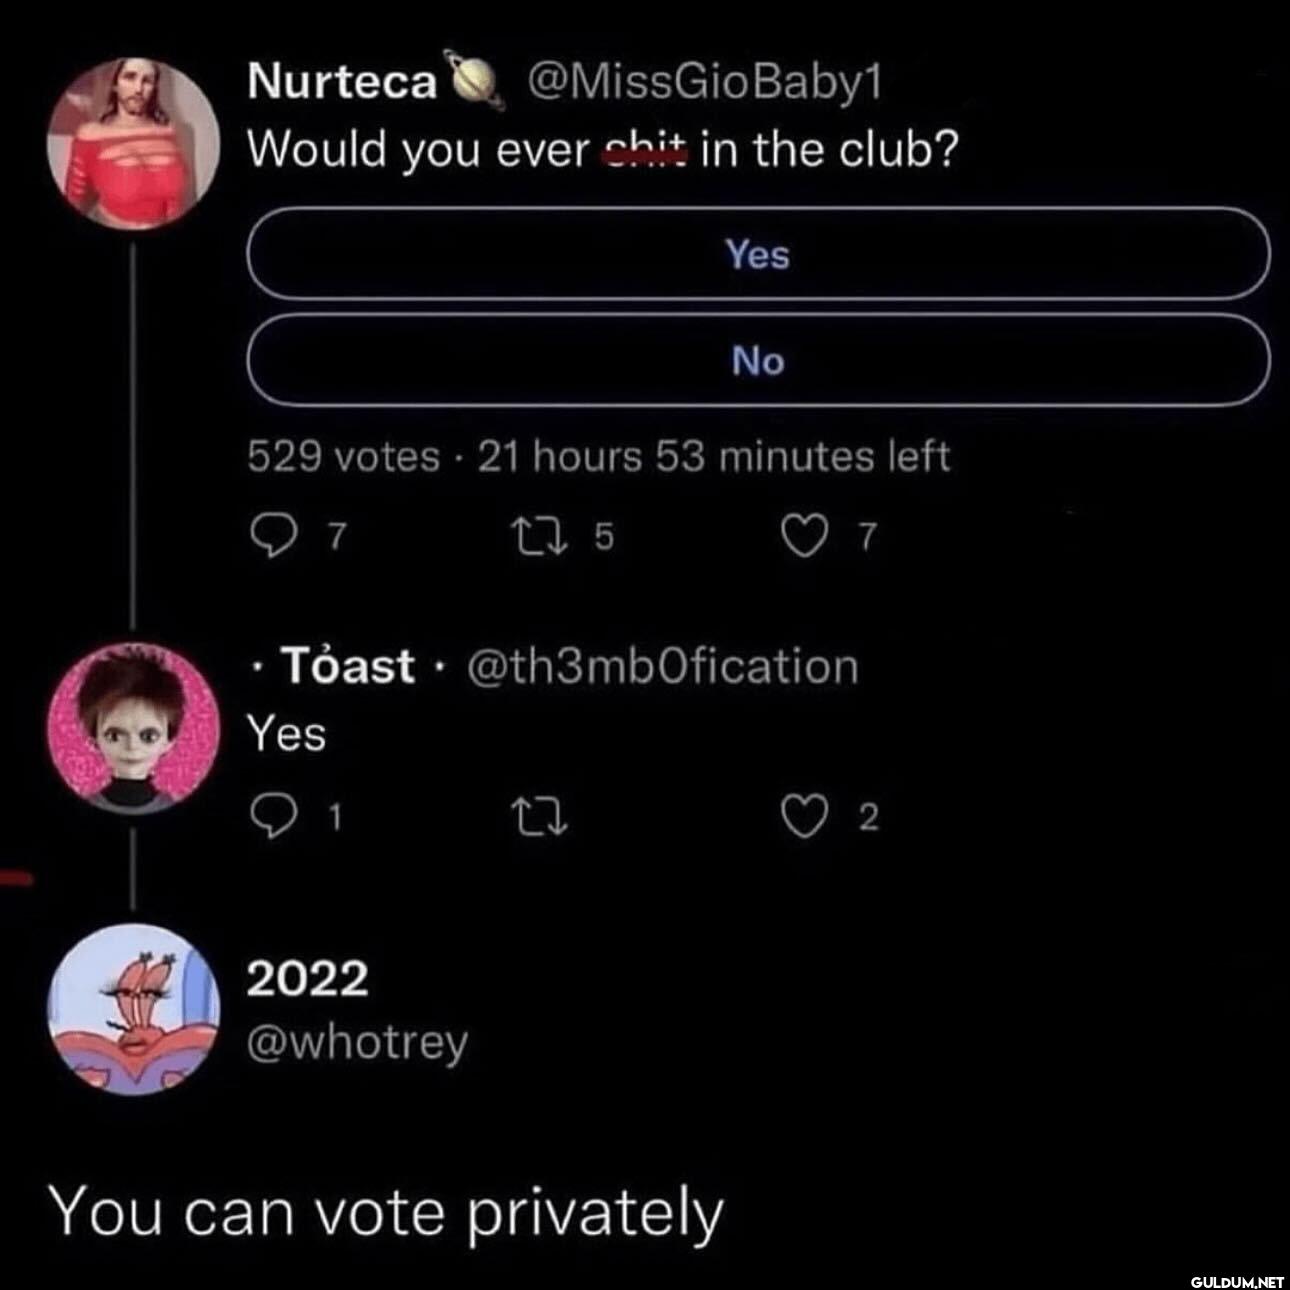
Task: Open the 'Would you ever' poll question text
Action: [602, 150]
